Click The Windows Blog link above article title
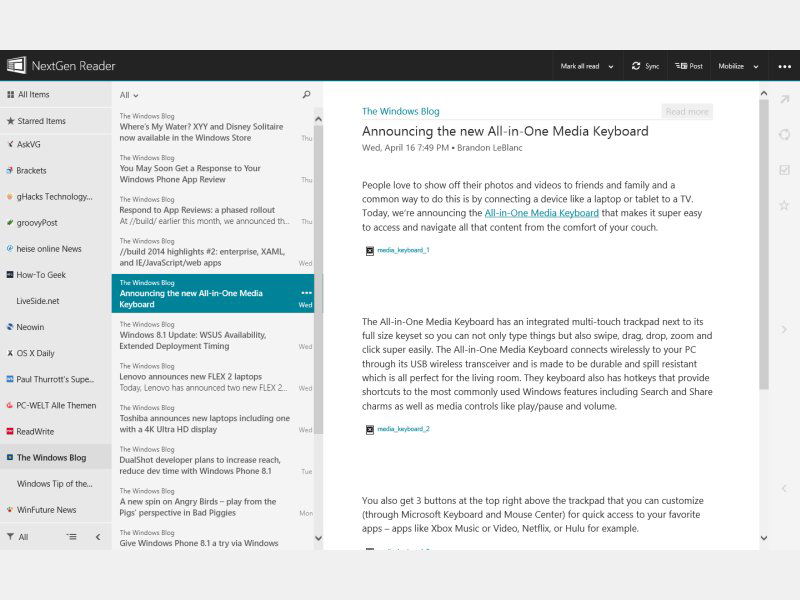 click(401, 111)
